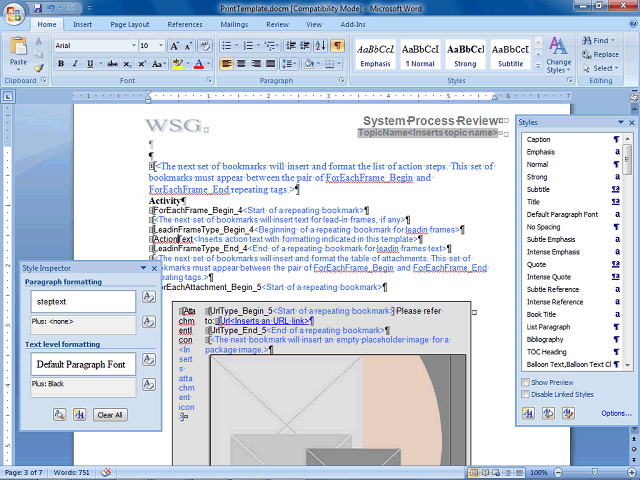Check Disable Linked Styles checkbox
Viewport: 640px width, 480px height.
click(x=526, y=394)
